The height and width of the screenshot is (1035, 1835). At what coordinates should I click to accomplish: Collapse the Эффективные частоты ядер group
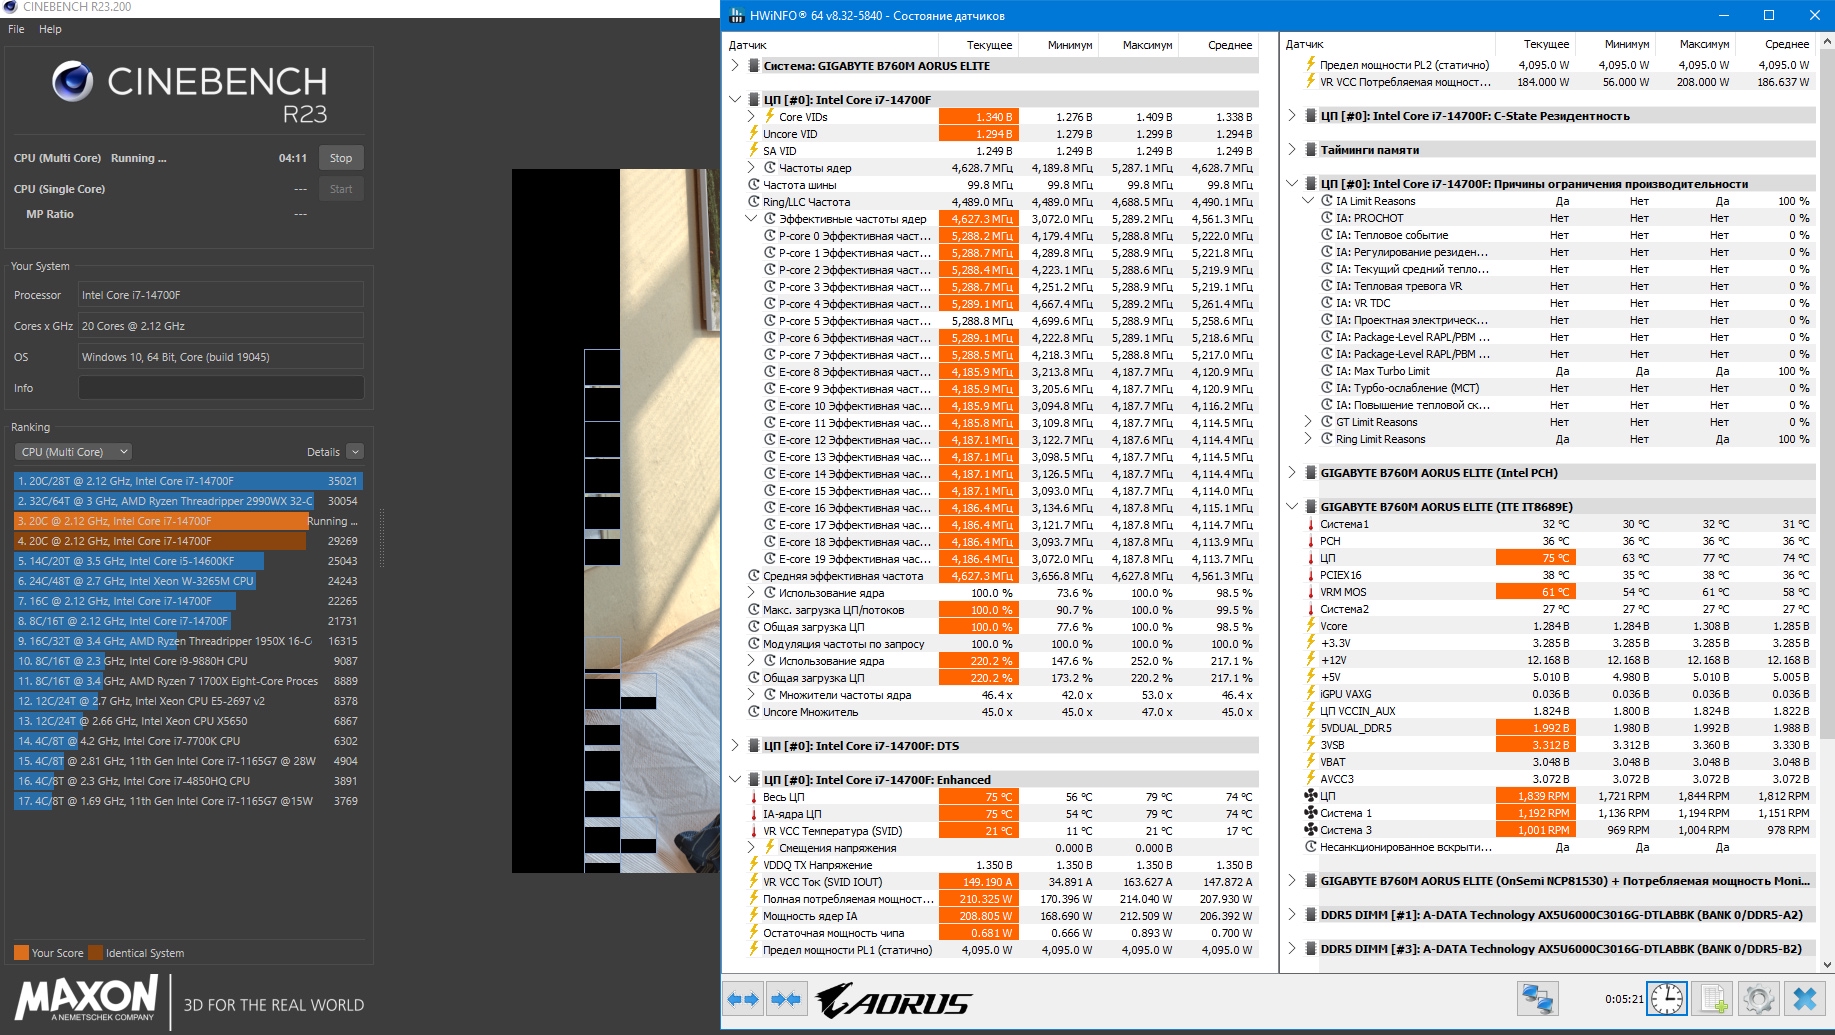(x=752, y=219)
